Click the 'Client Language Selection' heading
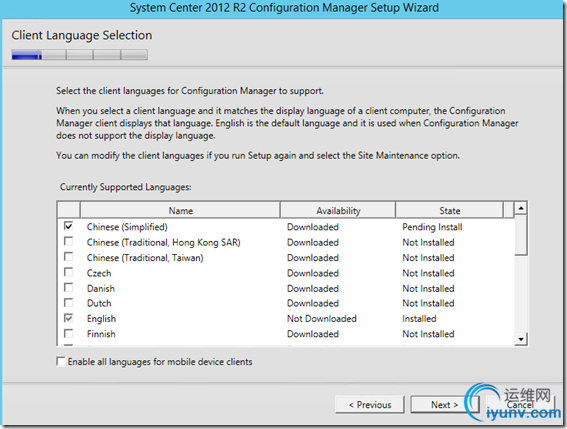 point(82,35)
